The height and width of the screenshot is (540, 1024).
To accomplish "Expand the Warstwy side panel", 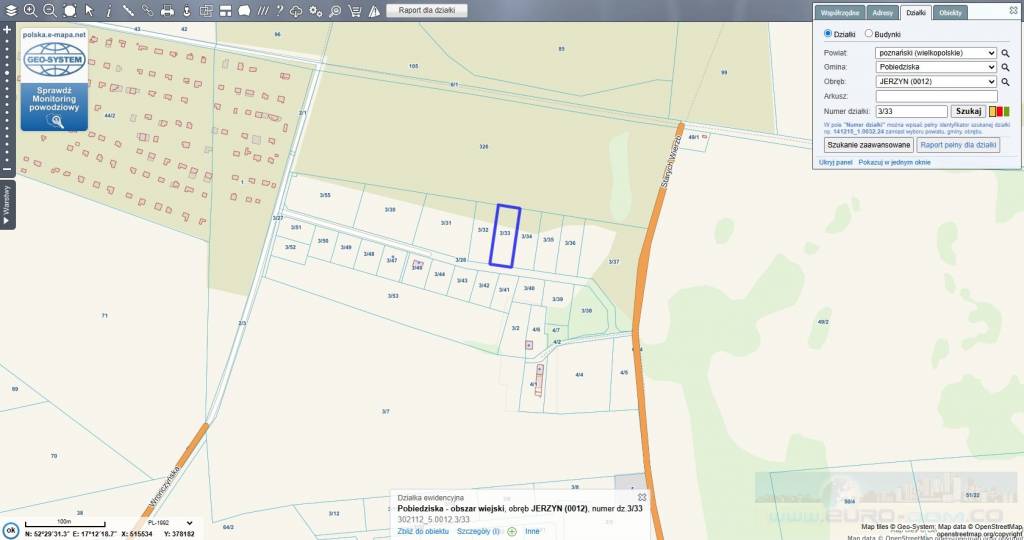I will (7, 205).
